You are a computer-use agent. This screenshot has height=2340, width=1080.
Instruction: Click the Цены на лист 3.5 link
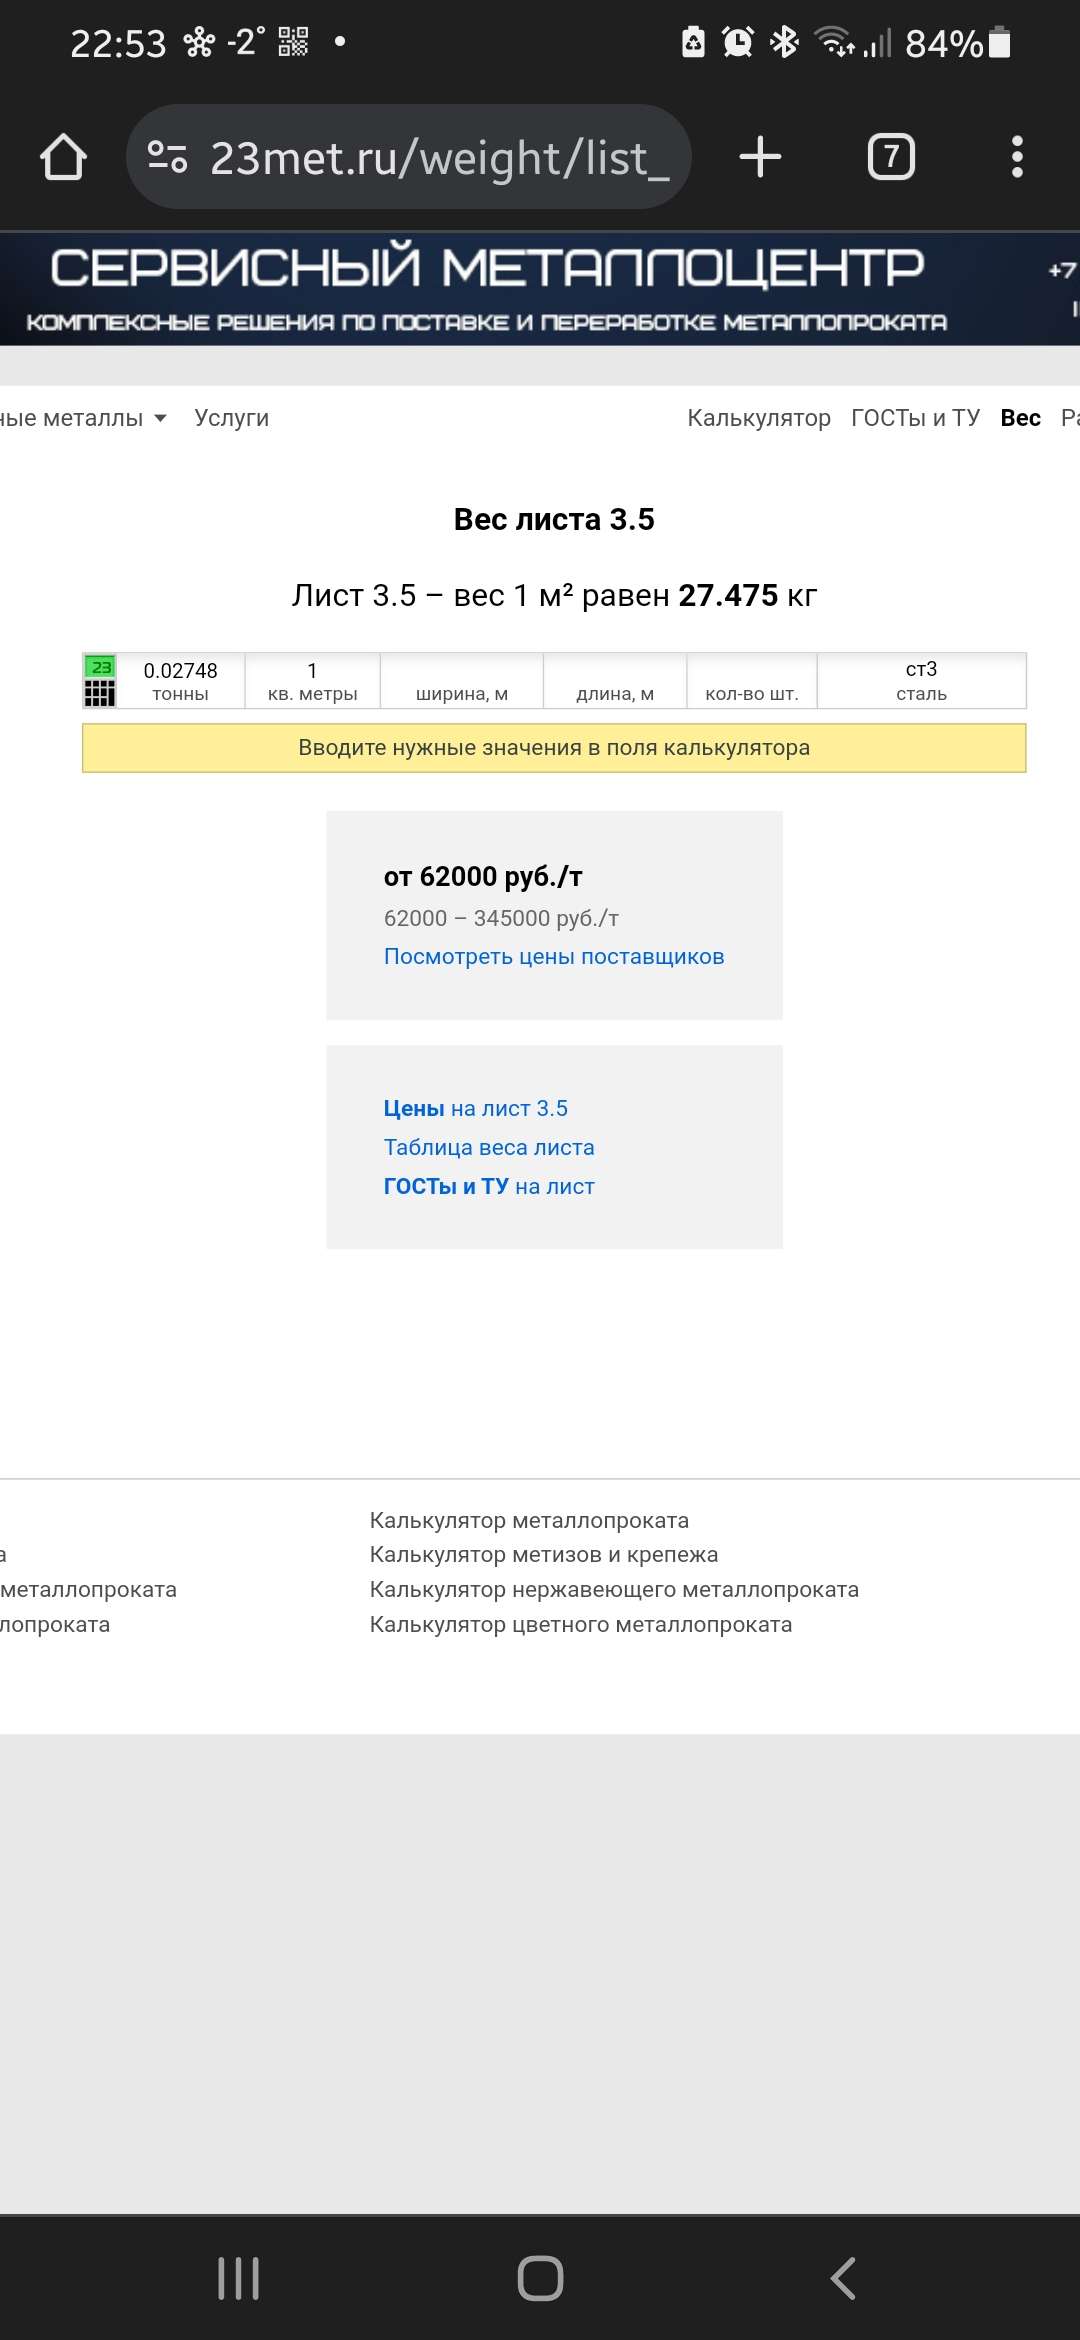[x=475, y=1108]
